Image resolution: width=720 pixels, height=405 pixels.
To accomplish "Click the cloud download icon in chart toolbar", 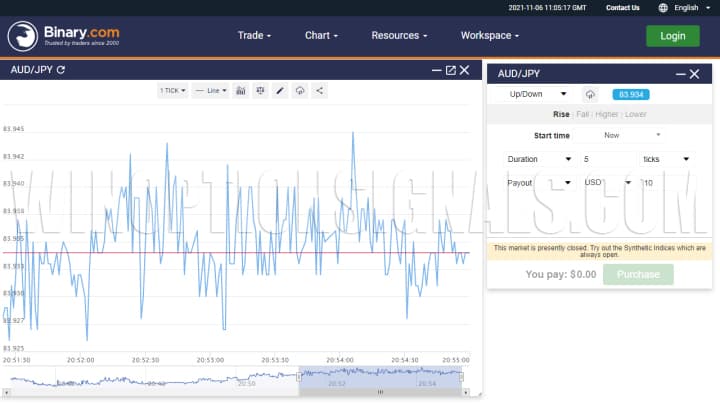I will tap(300, 90).
